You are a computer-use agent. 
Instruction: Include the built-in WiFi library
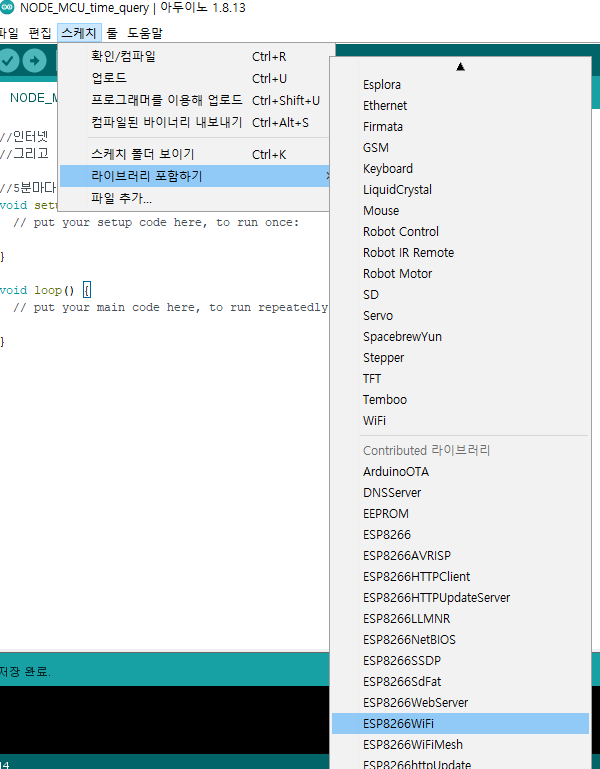tap(460, 421)
